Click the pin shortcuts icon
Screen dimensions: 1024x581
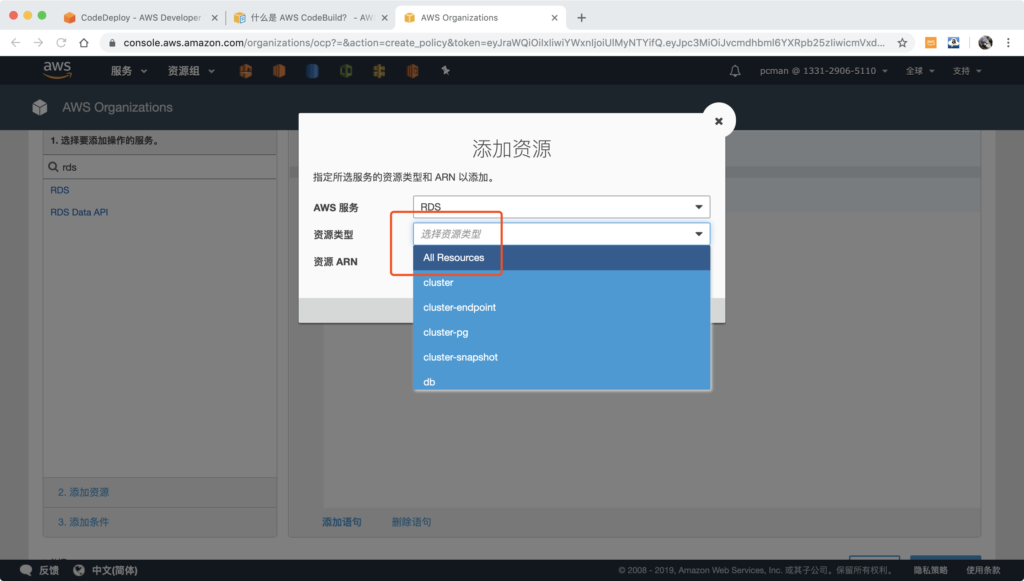point(445,70)
